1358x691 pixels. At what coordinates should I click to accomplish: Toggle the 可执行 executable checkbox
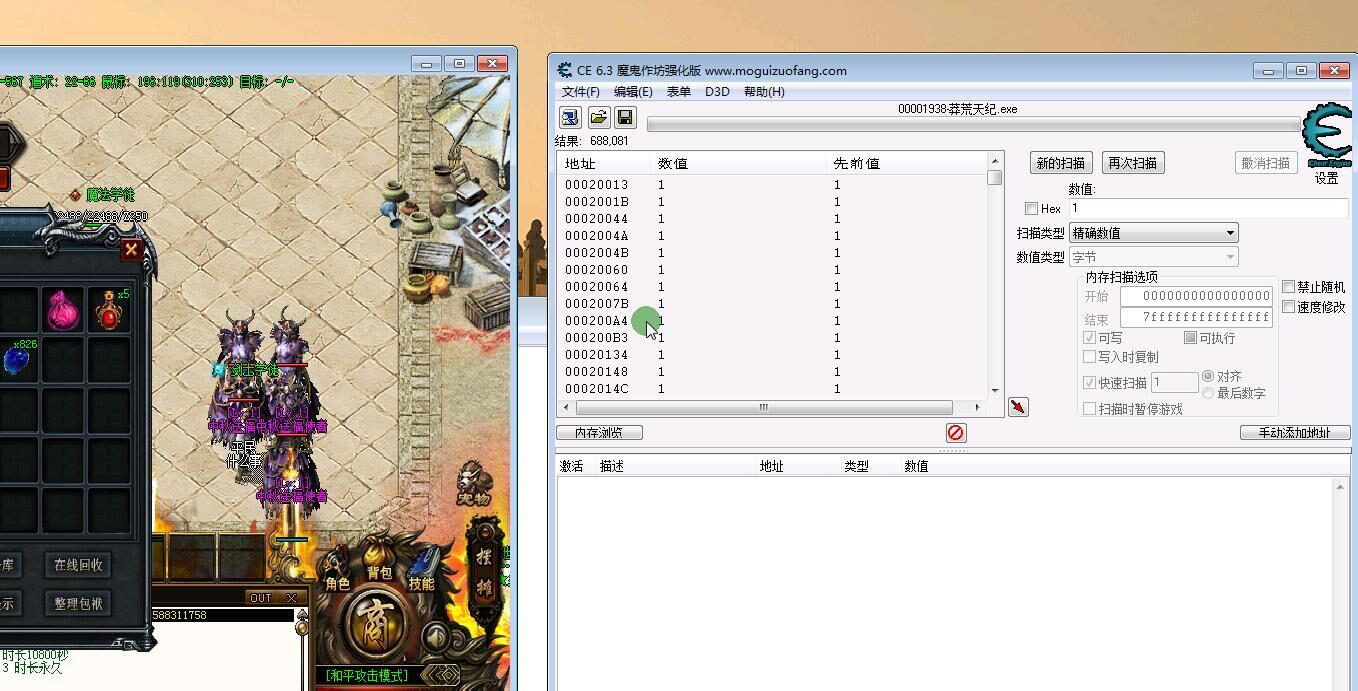[x=1190, y=338]
